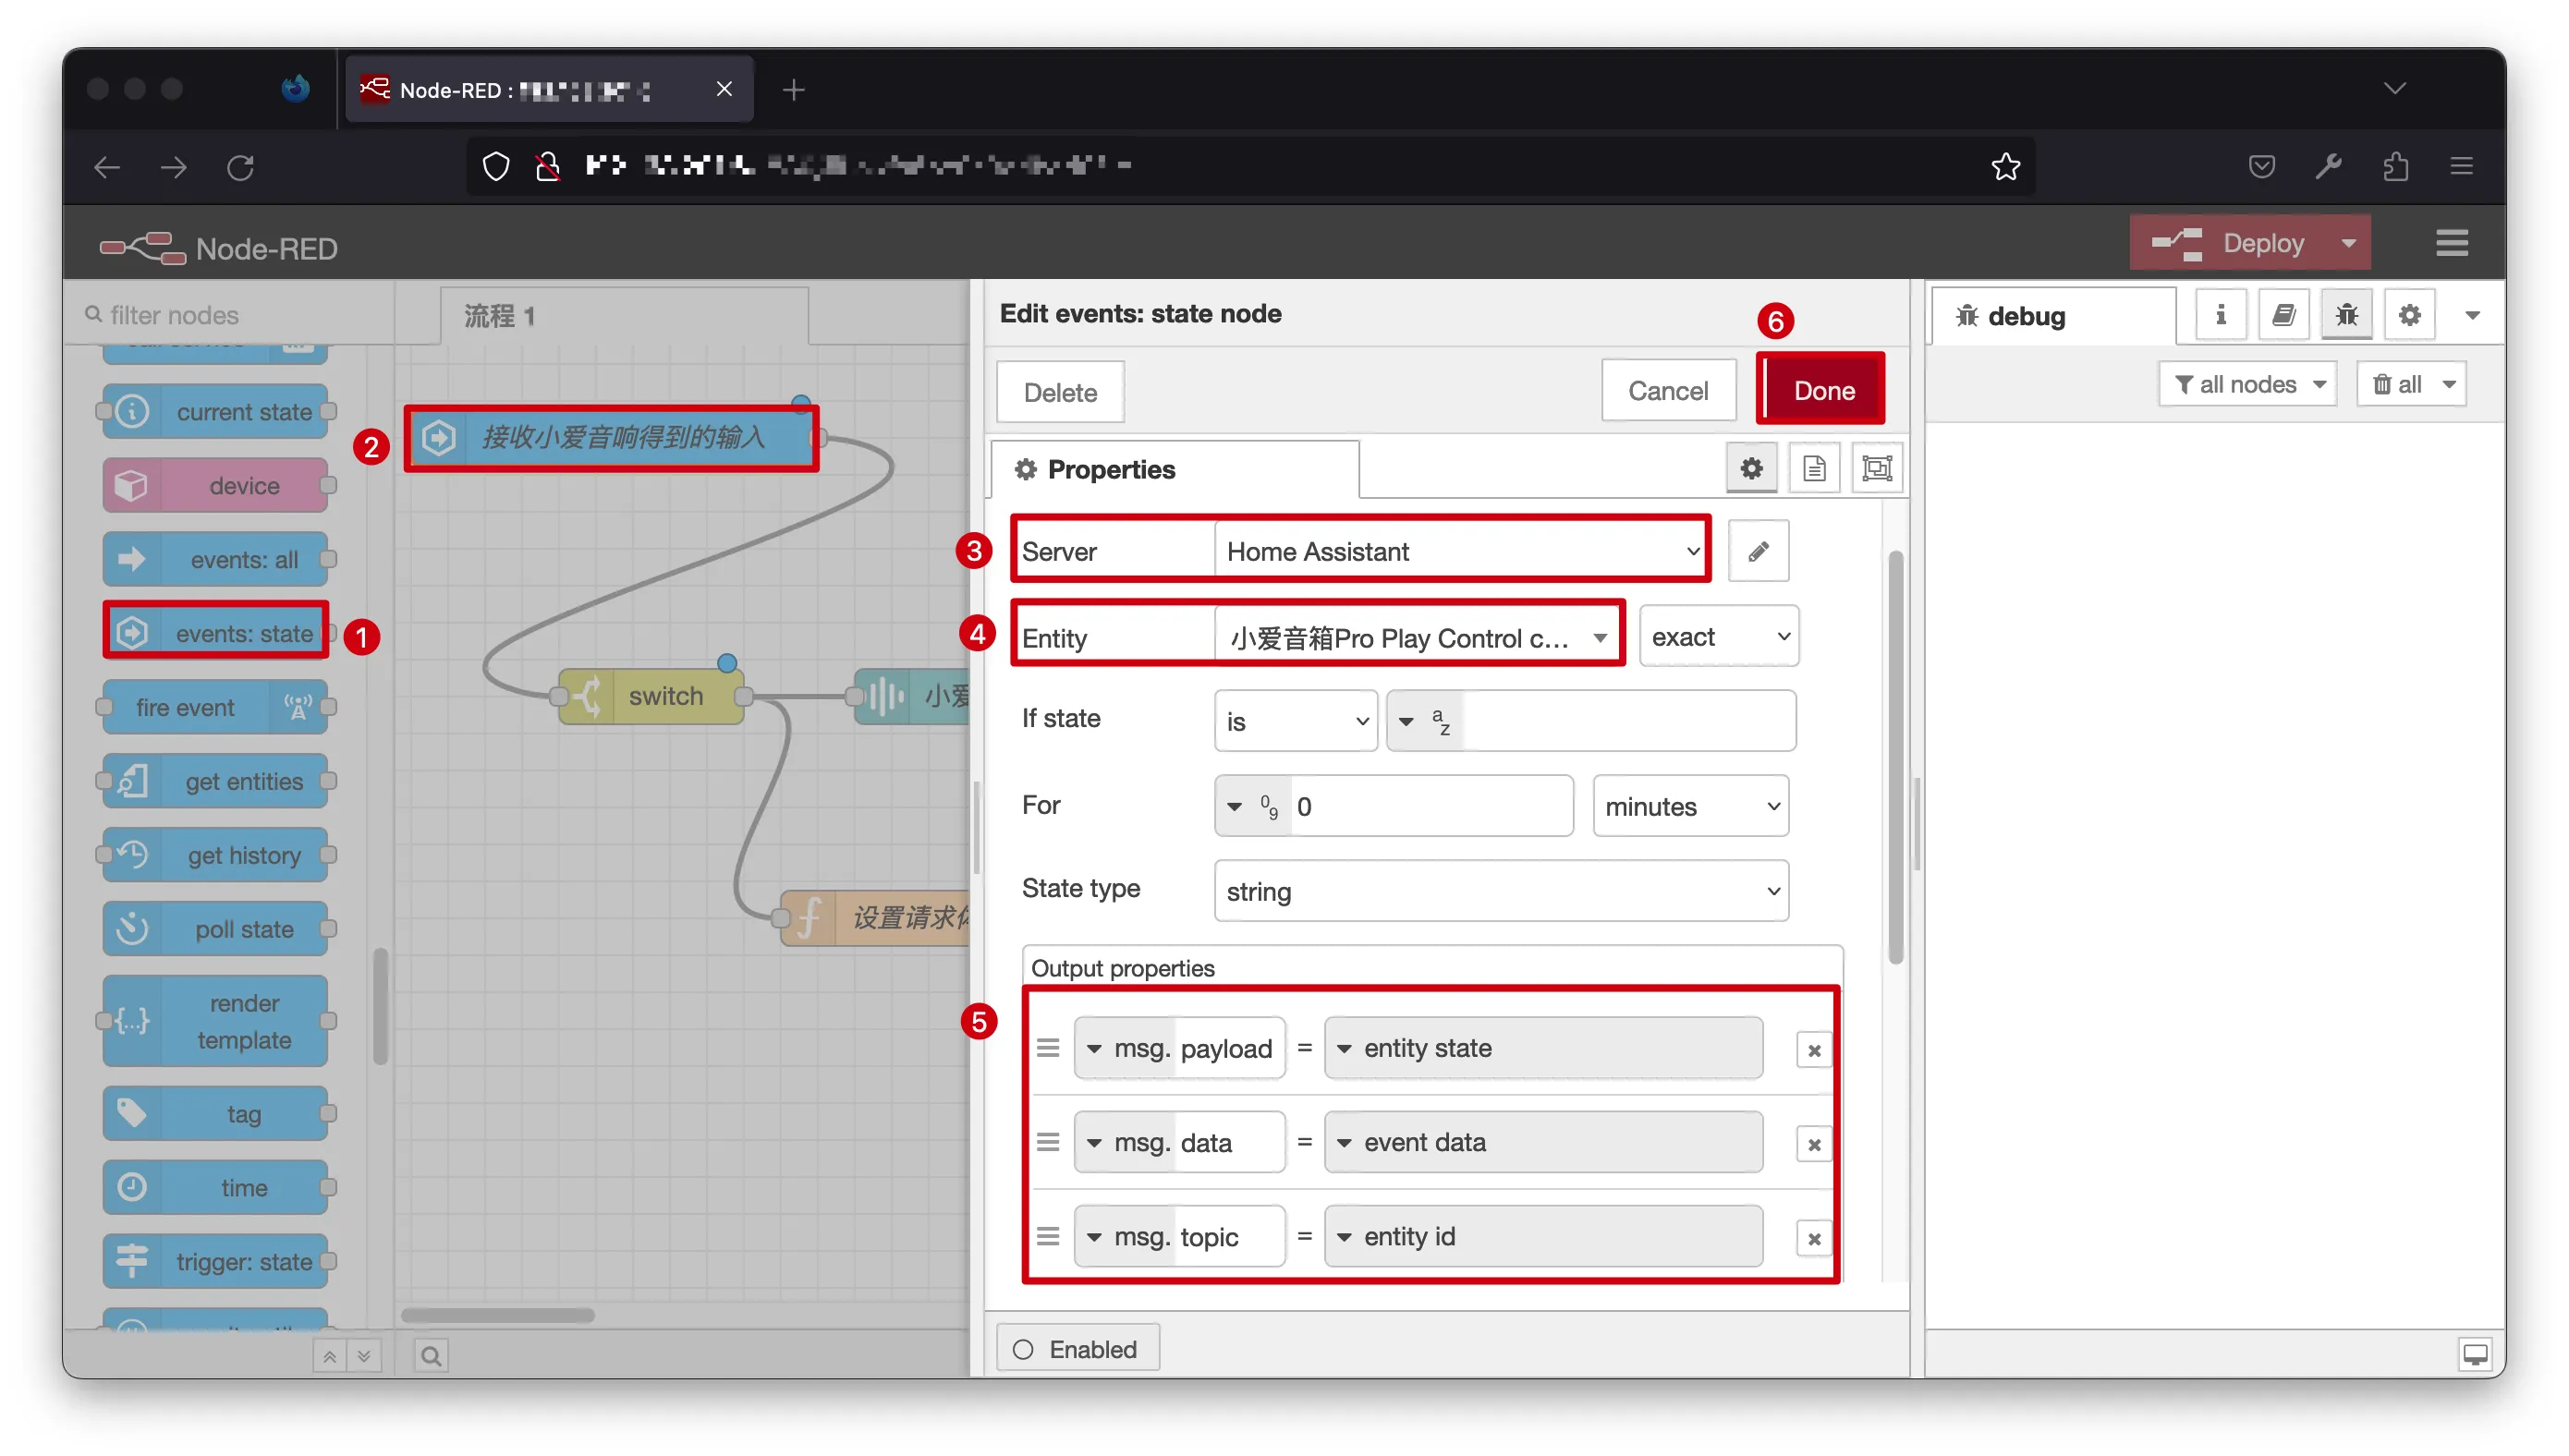The width and height of the screenshot is (2569, 1456).
Task: Delete the msg.topic output property row
Action: click(x=1813, y=1237)
